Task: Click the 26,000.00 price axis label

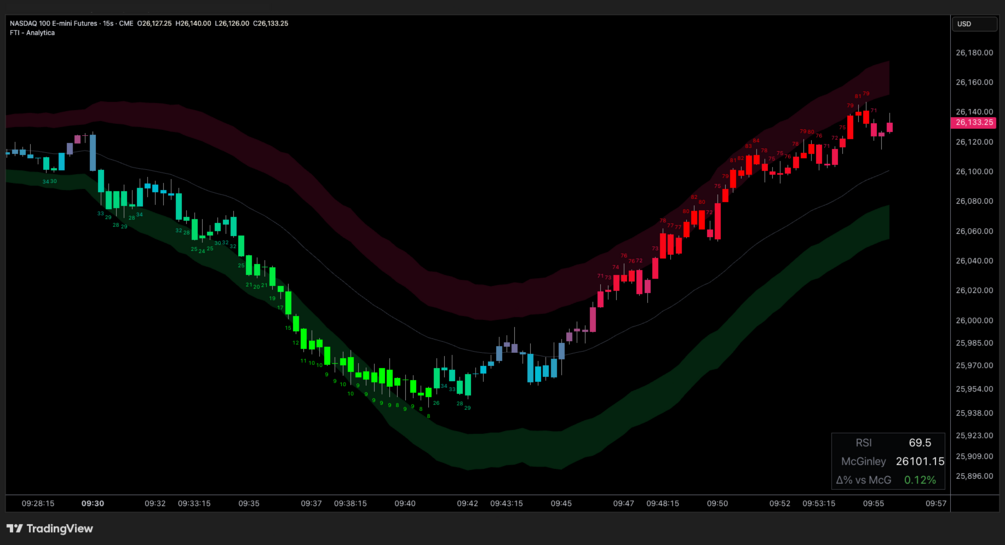Action: [x=974, y=320]
